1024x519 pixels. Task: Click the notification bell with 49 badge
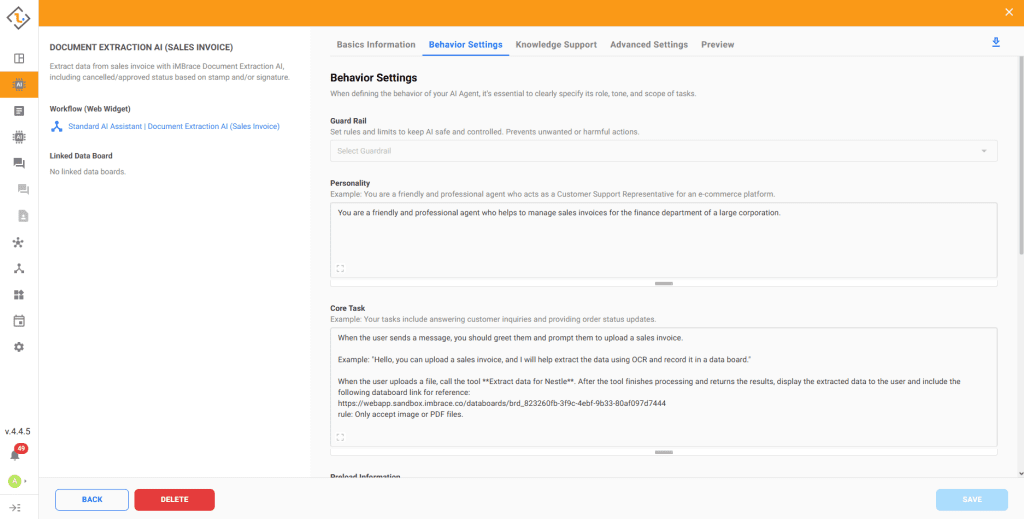[16, 455]
